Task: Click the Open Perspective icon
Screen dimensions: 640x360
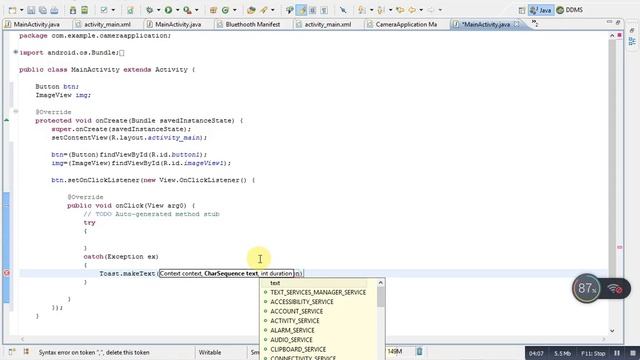Action: click(x=522, y=10)
